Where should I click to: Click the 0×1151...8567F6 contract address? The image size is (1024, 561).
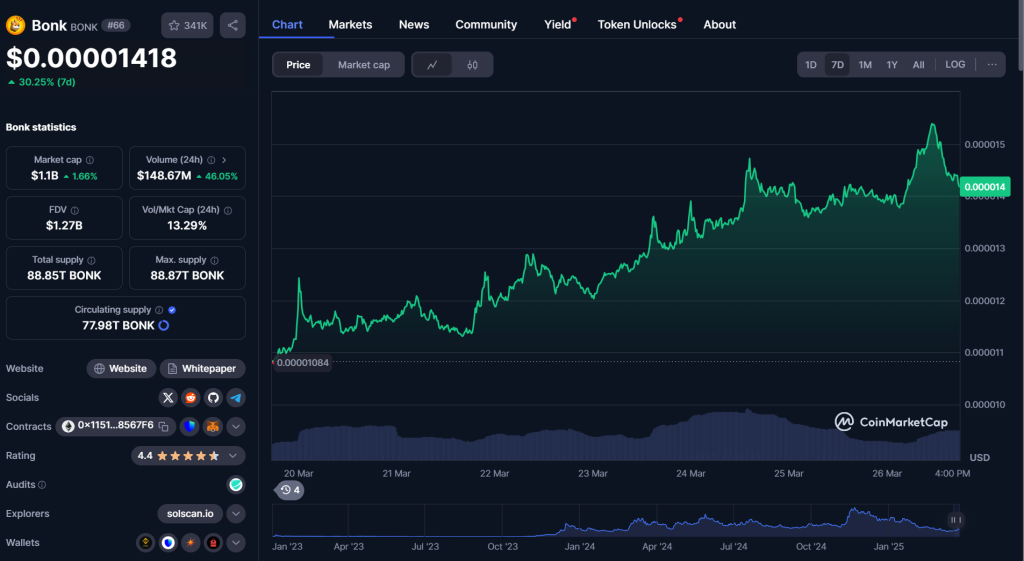[115, 426]
